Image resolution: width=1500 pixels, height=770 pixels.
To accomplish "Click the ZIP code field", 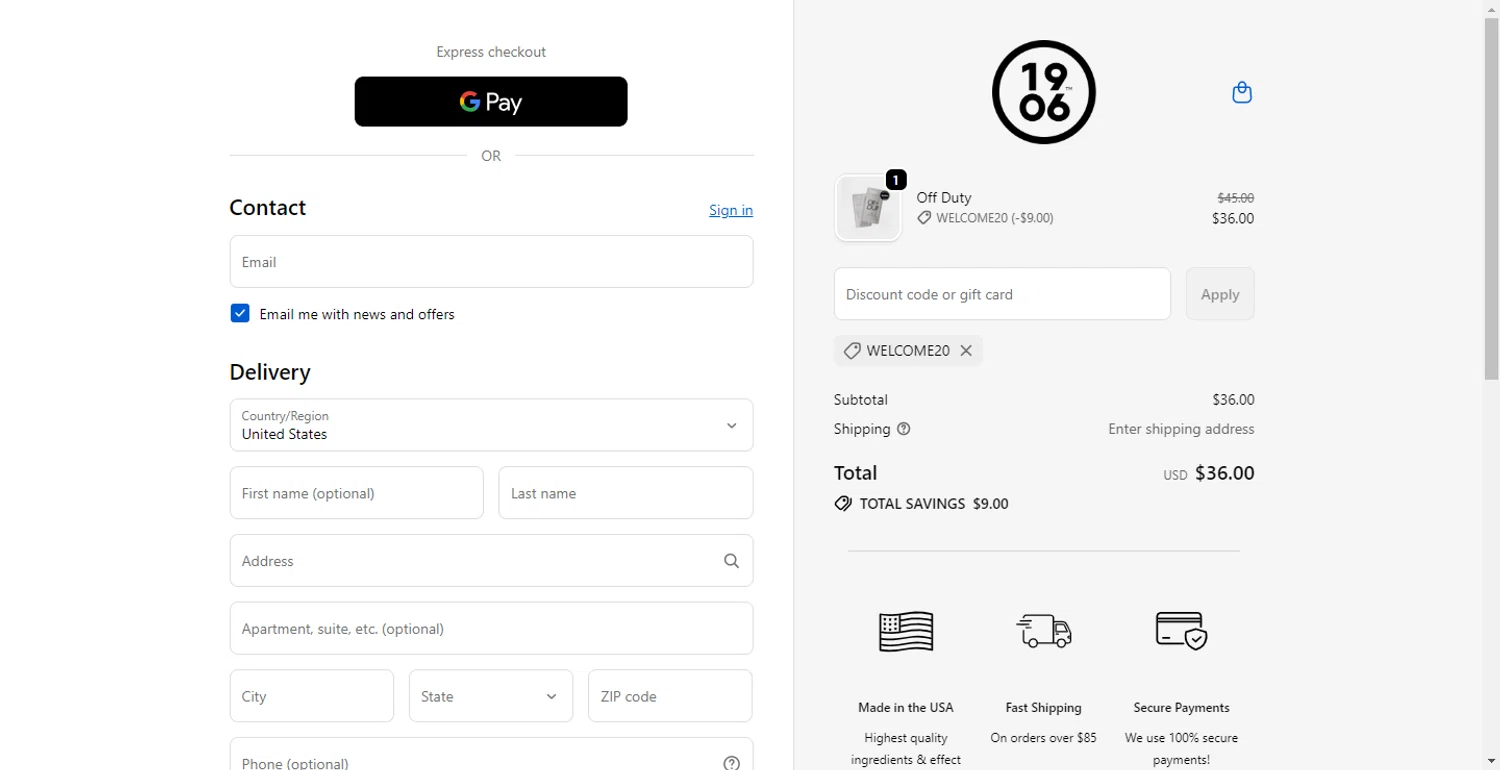I will point(670,696).
